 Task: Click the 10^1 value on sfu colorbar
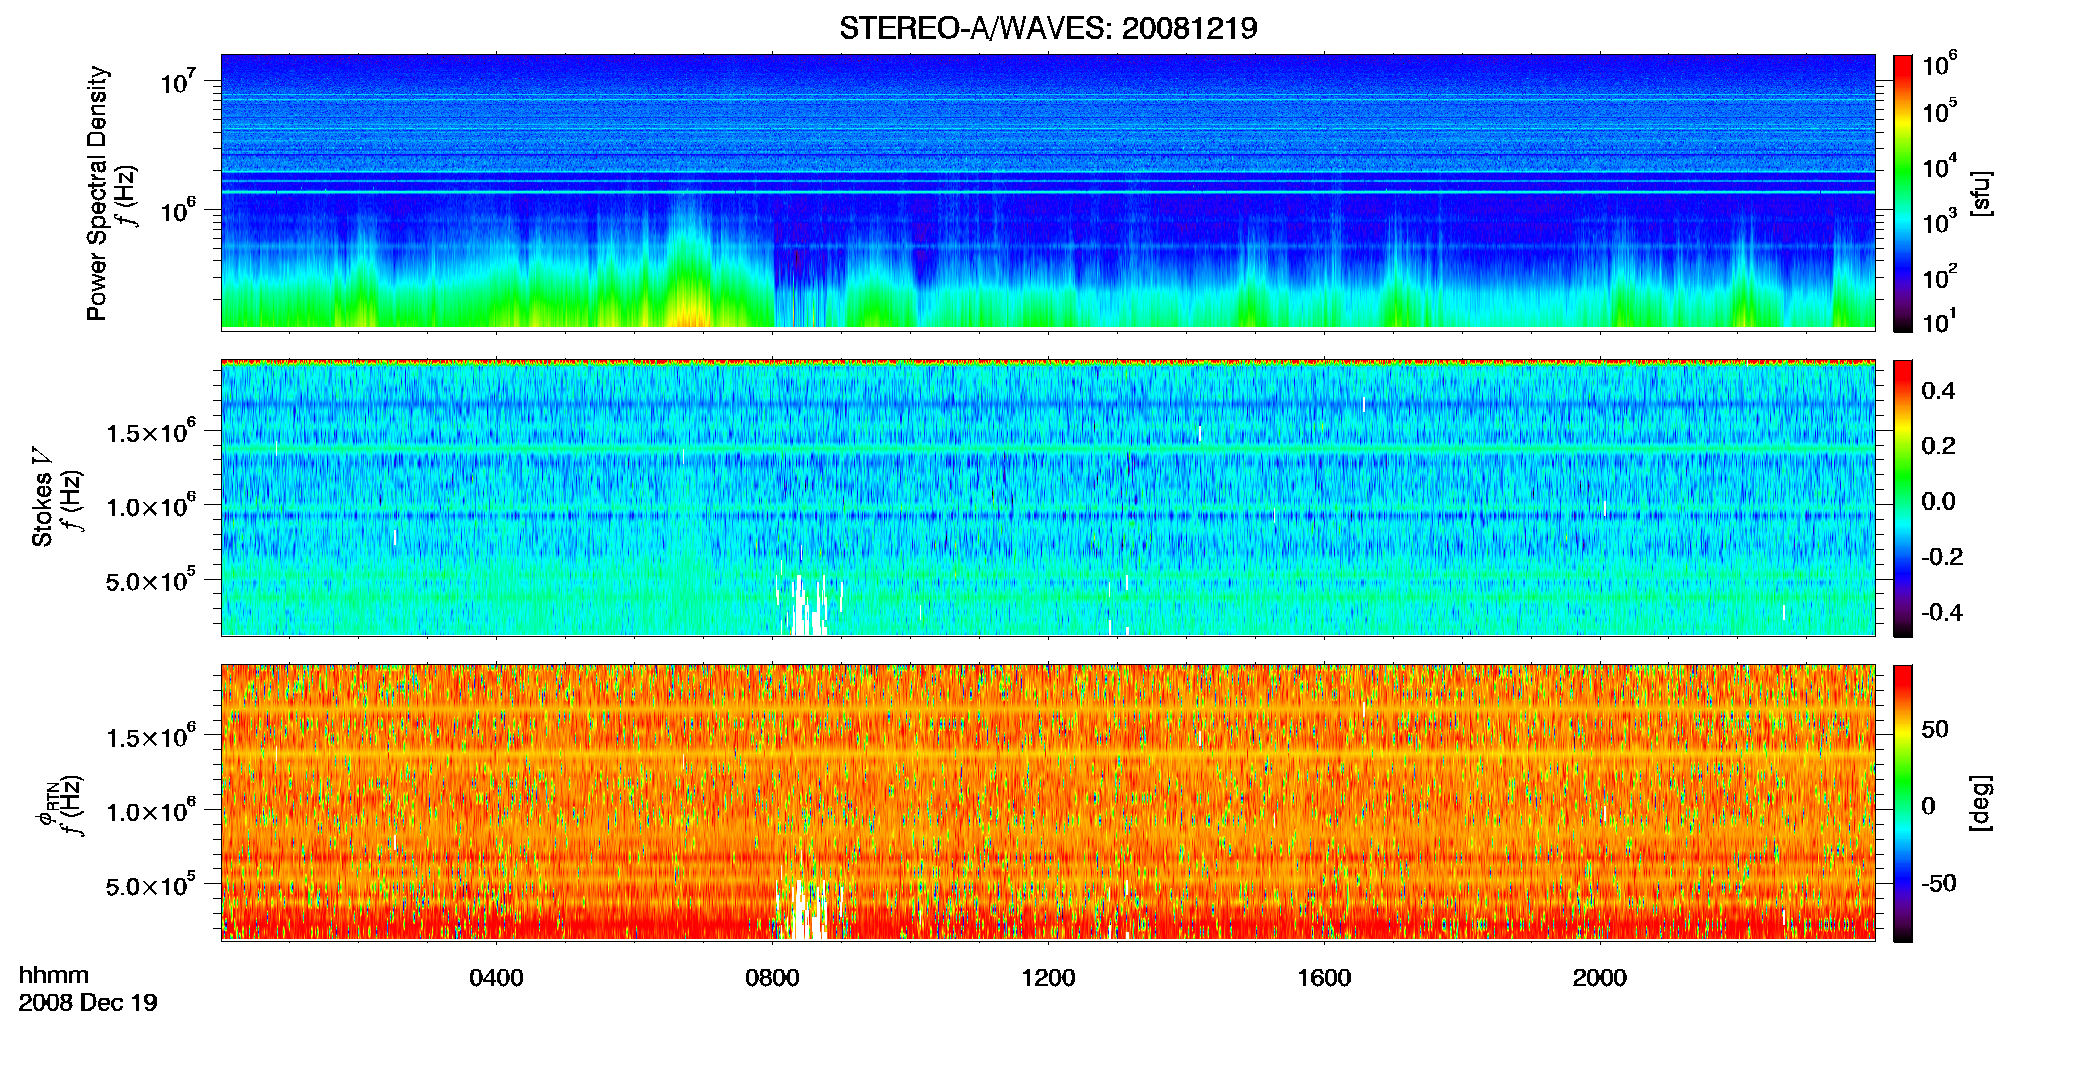[1939, 320]
